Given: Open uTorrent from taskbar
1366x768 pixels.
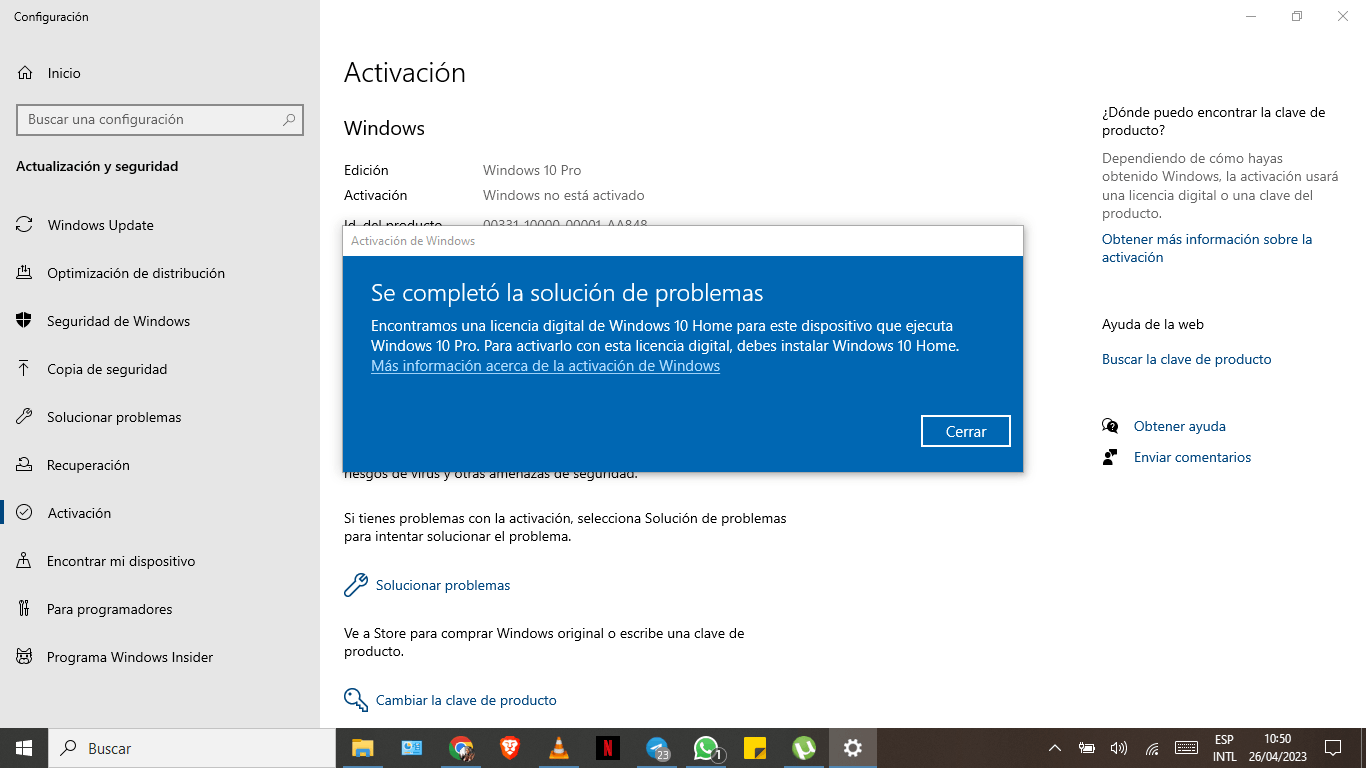Looking at the screenshot, I should (803, 748).
